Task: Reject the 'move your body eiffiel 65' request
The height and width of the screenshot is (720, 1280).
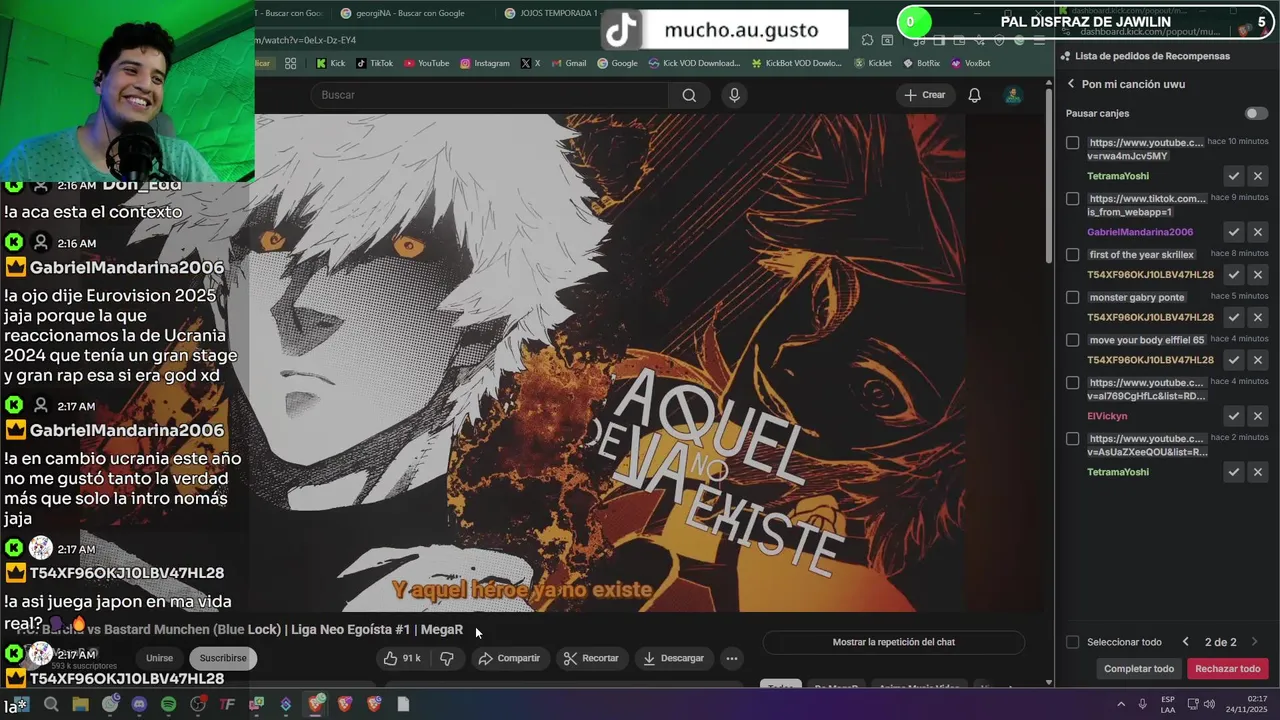Action: (x=1258, y=360)
